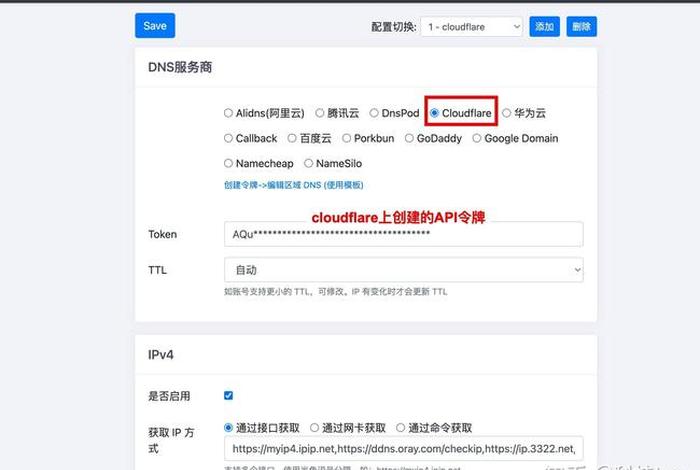The width and height of the screenshot is (700, 470).
Task: Choose 通过网卡获取 IP method
Action: 314,428
